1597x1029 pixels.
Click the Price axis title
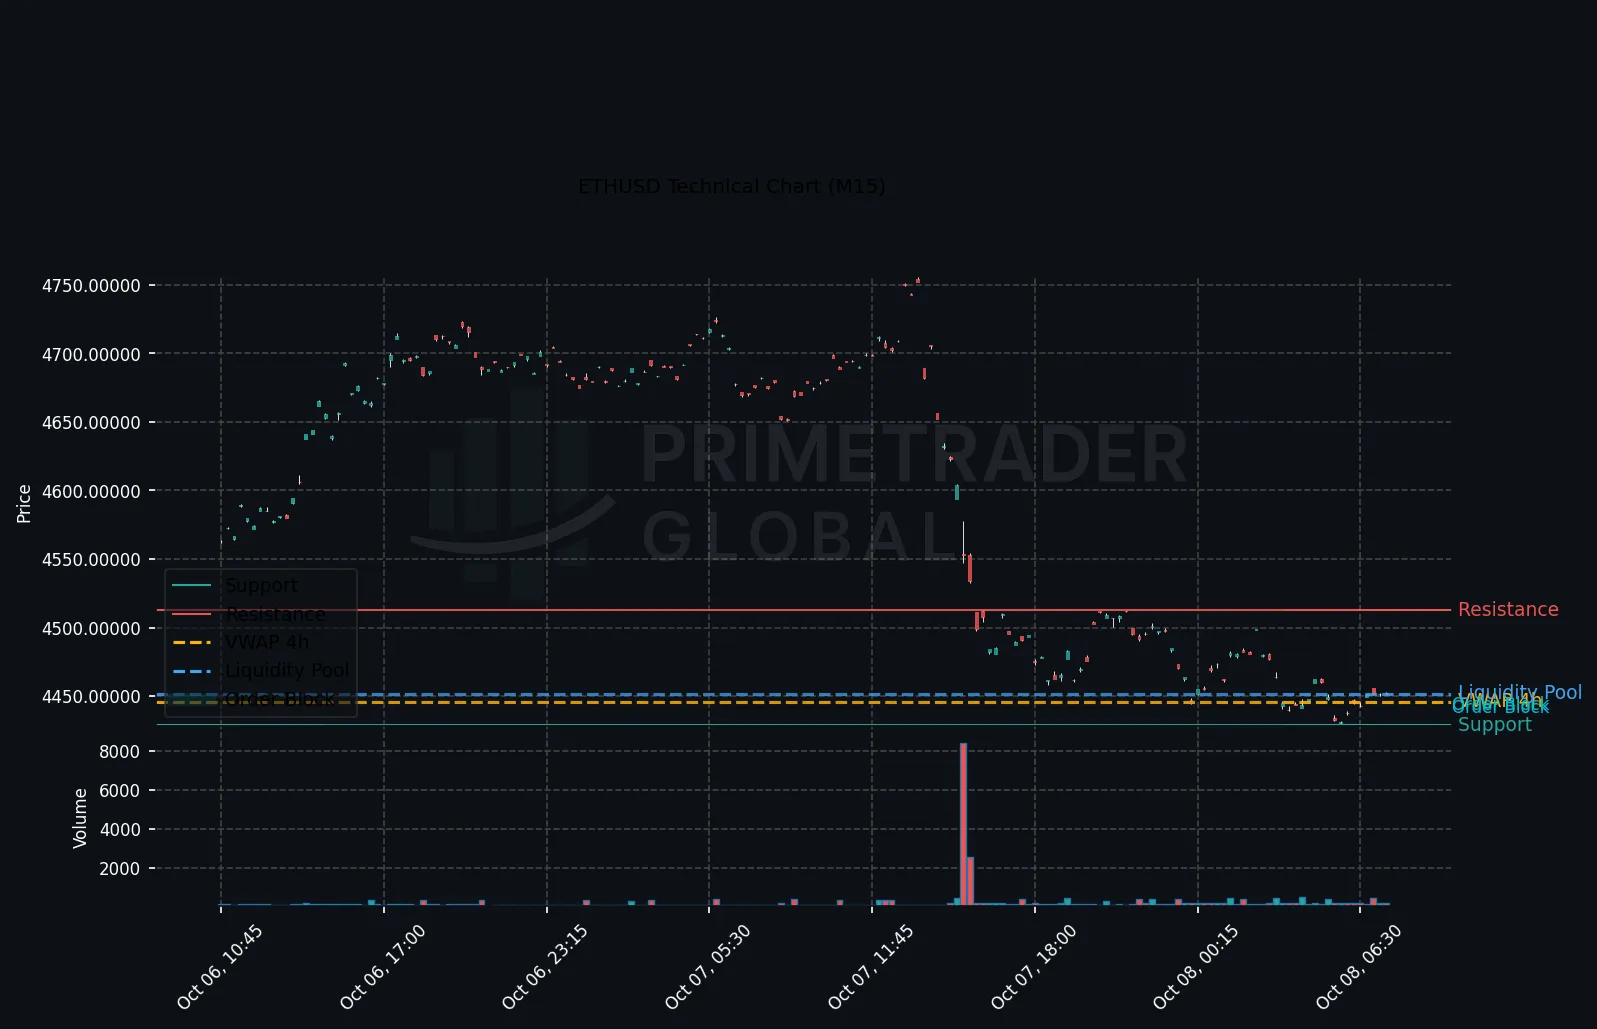[24, 503]
